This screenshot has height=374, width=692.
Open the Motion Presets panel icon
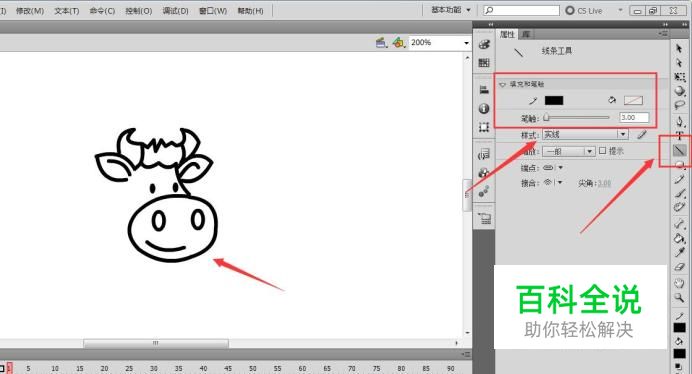pos(484,191)
